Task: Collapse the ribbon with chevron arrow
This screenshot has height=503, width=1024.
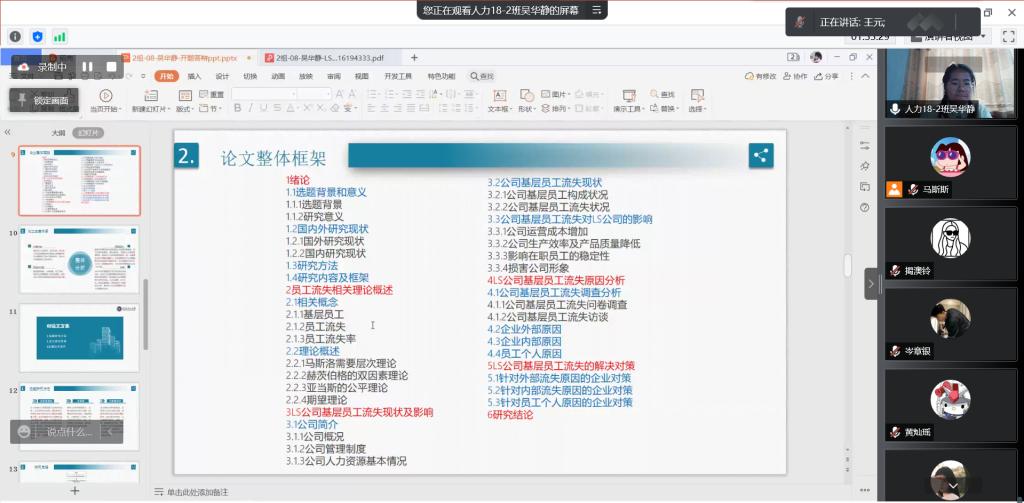Action: 864,76
